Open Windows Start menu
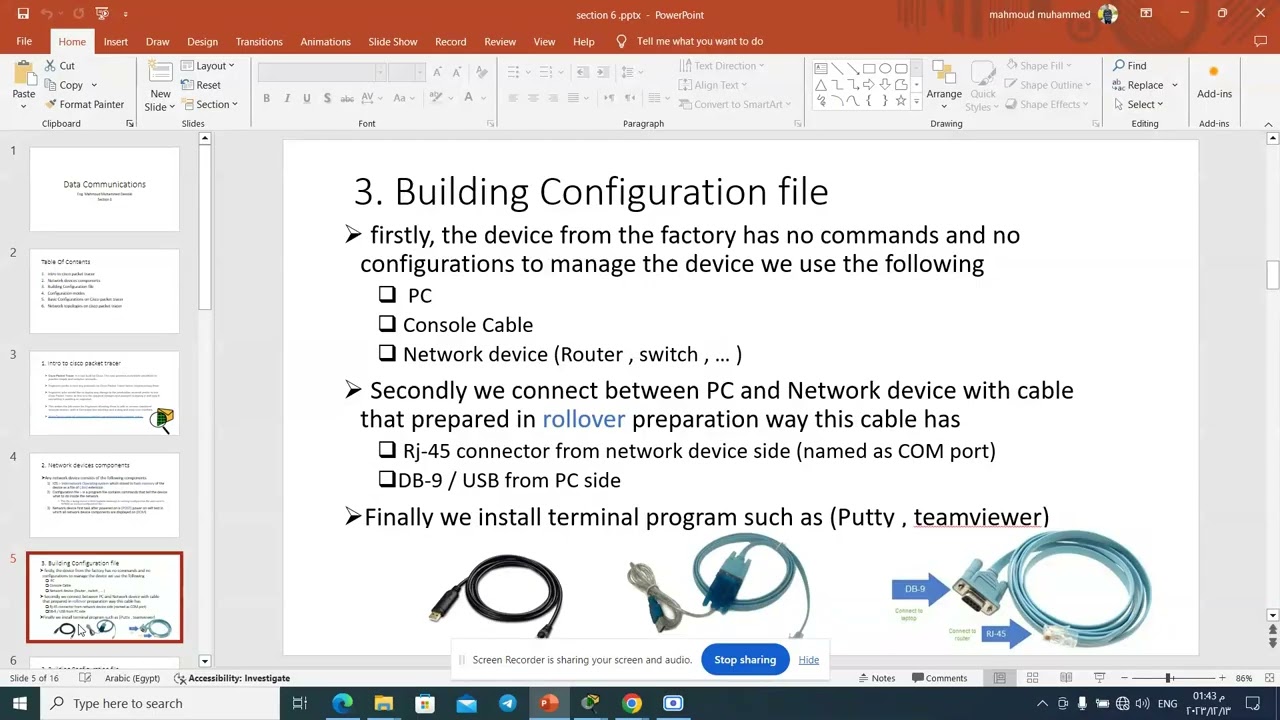Image resolution: width=1280 pixels, height=720 pixels. [20, 703]
